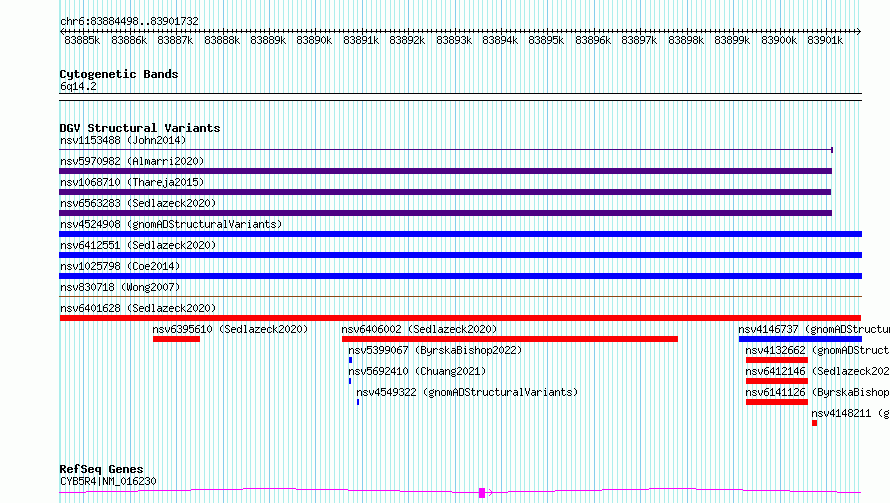890x503 pixels.
Task: Click the nsv6141126 variant label
Action: [x=817, y=392]
